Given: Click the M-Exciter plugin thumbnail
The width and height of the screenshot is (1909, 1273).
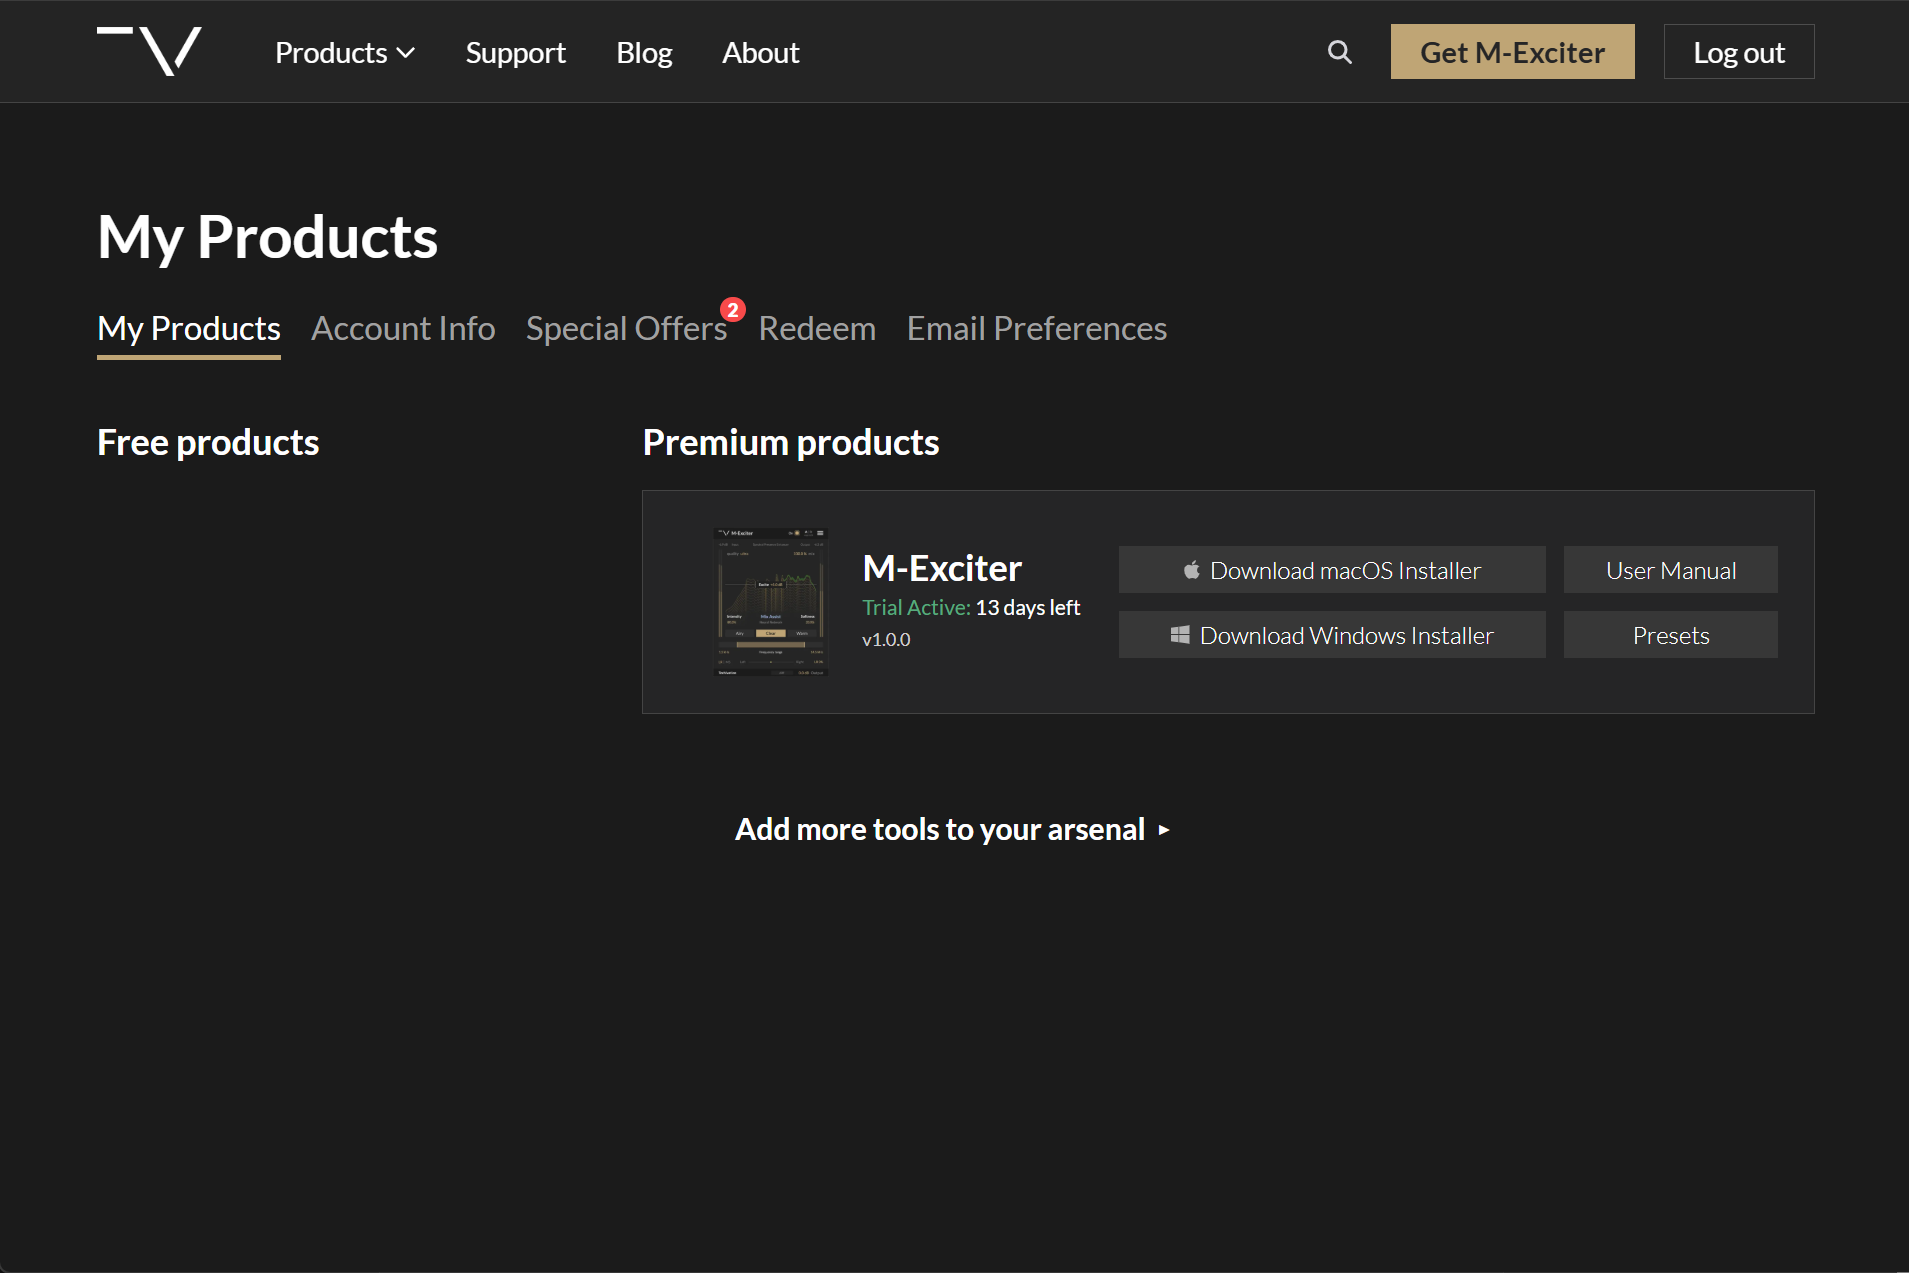Looking at the screenshot, I should (771, 602).
